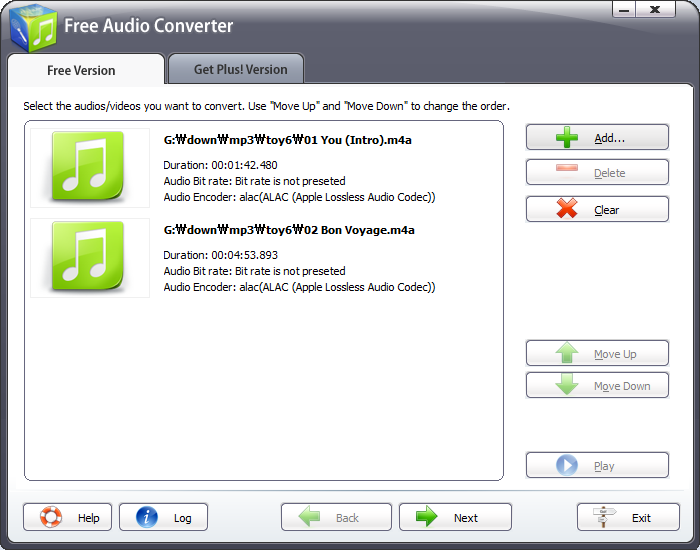Click the Delete button
The image size is (700, 550).
pos(597,172)
